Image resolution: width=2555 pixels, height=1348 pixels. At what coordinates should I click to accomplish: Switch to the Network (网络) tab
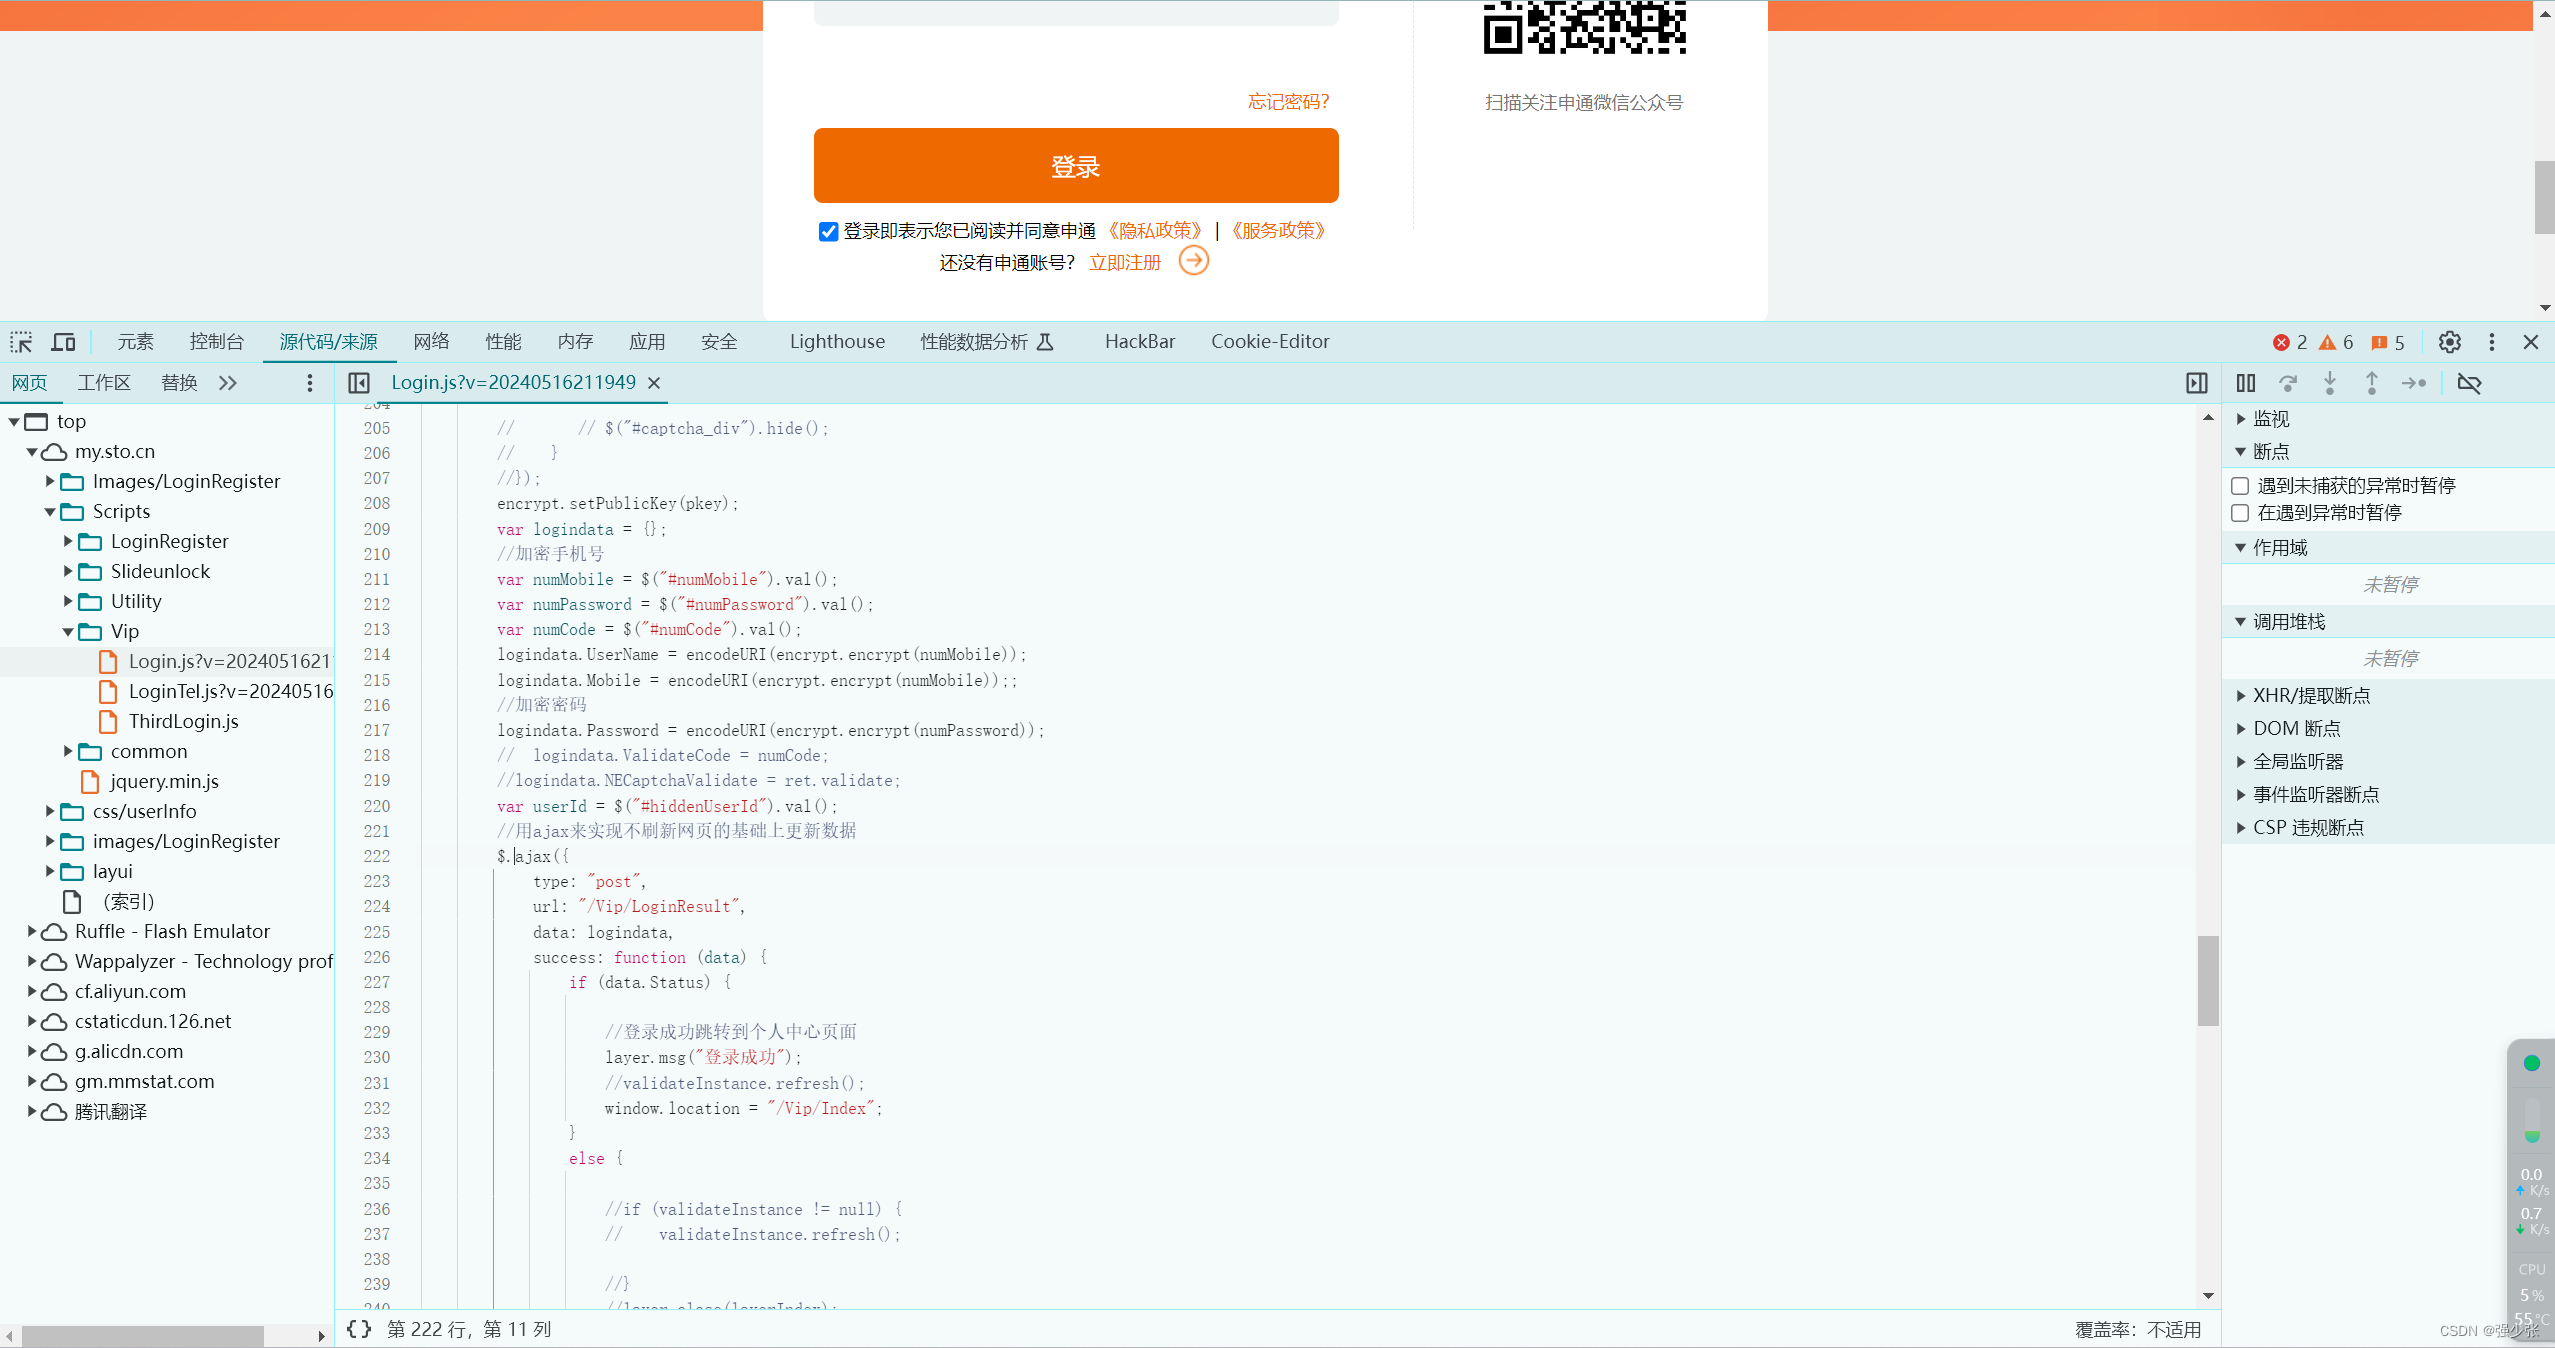[431, 342]
